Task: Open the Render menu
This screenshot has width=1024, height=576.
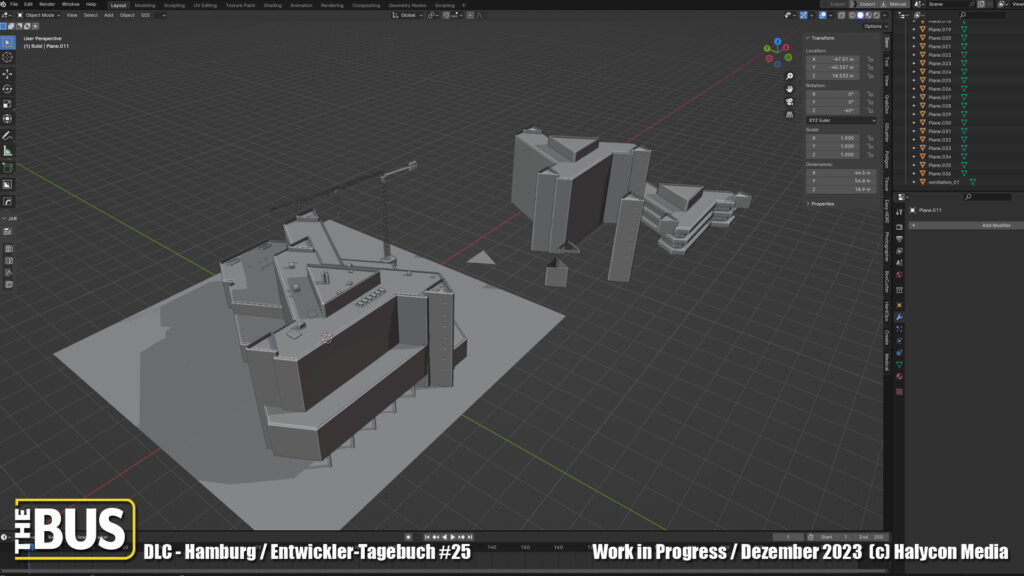Action: tap(47, 4)
